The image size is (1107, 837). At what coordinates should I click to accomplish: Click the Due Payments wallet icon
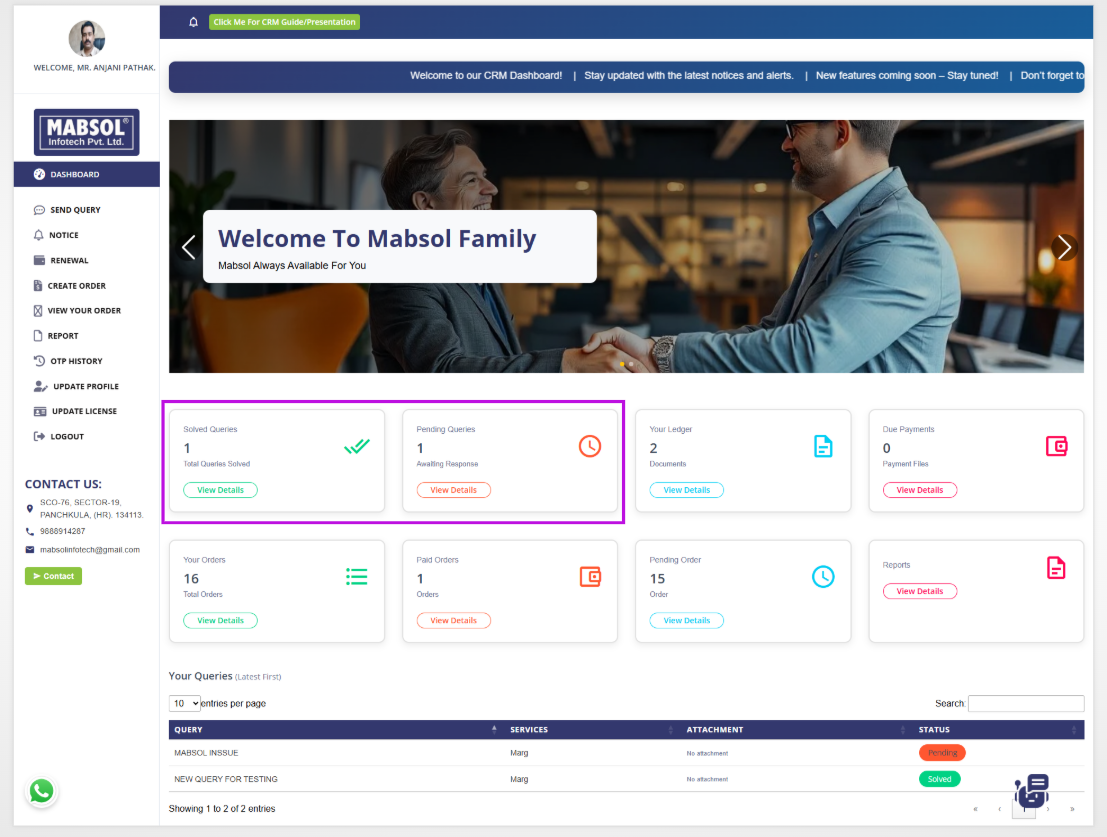[1056, 446]
